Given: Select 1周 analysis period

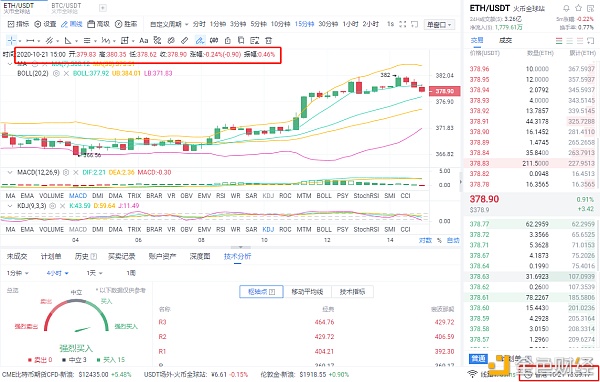Looking at the screenshot, I should 130,273.
